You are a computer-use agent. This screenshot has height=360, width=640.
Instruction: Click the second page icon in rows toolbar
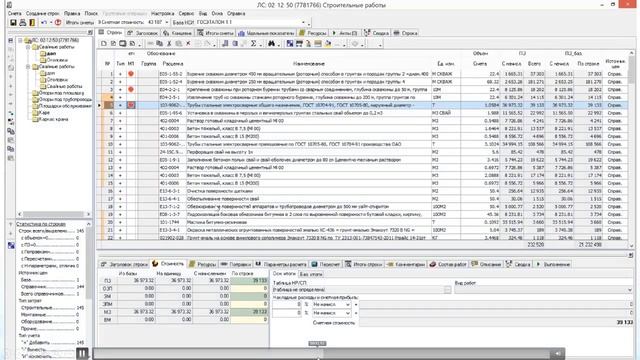pos(113,43)
